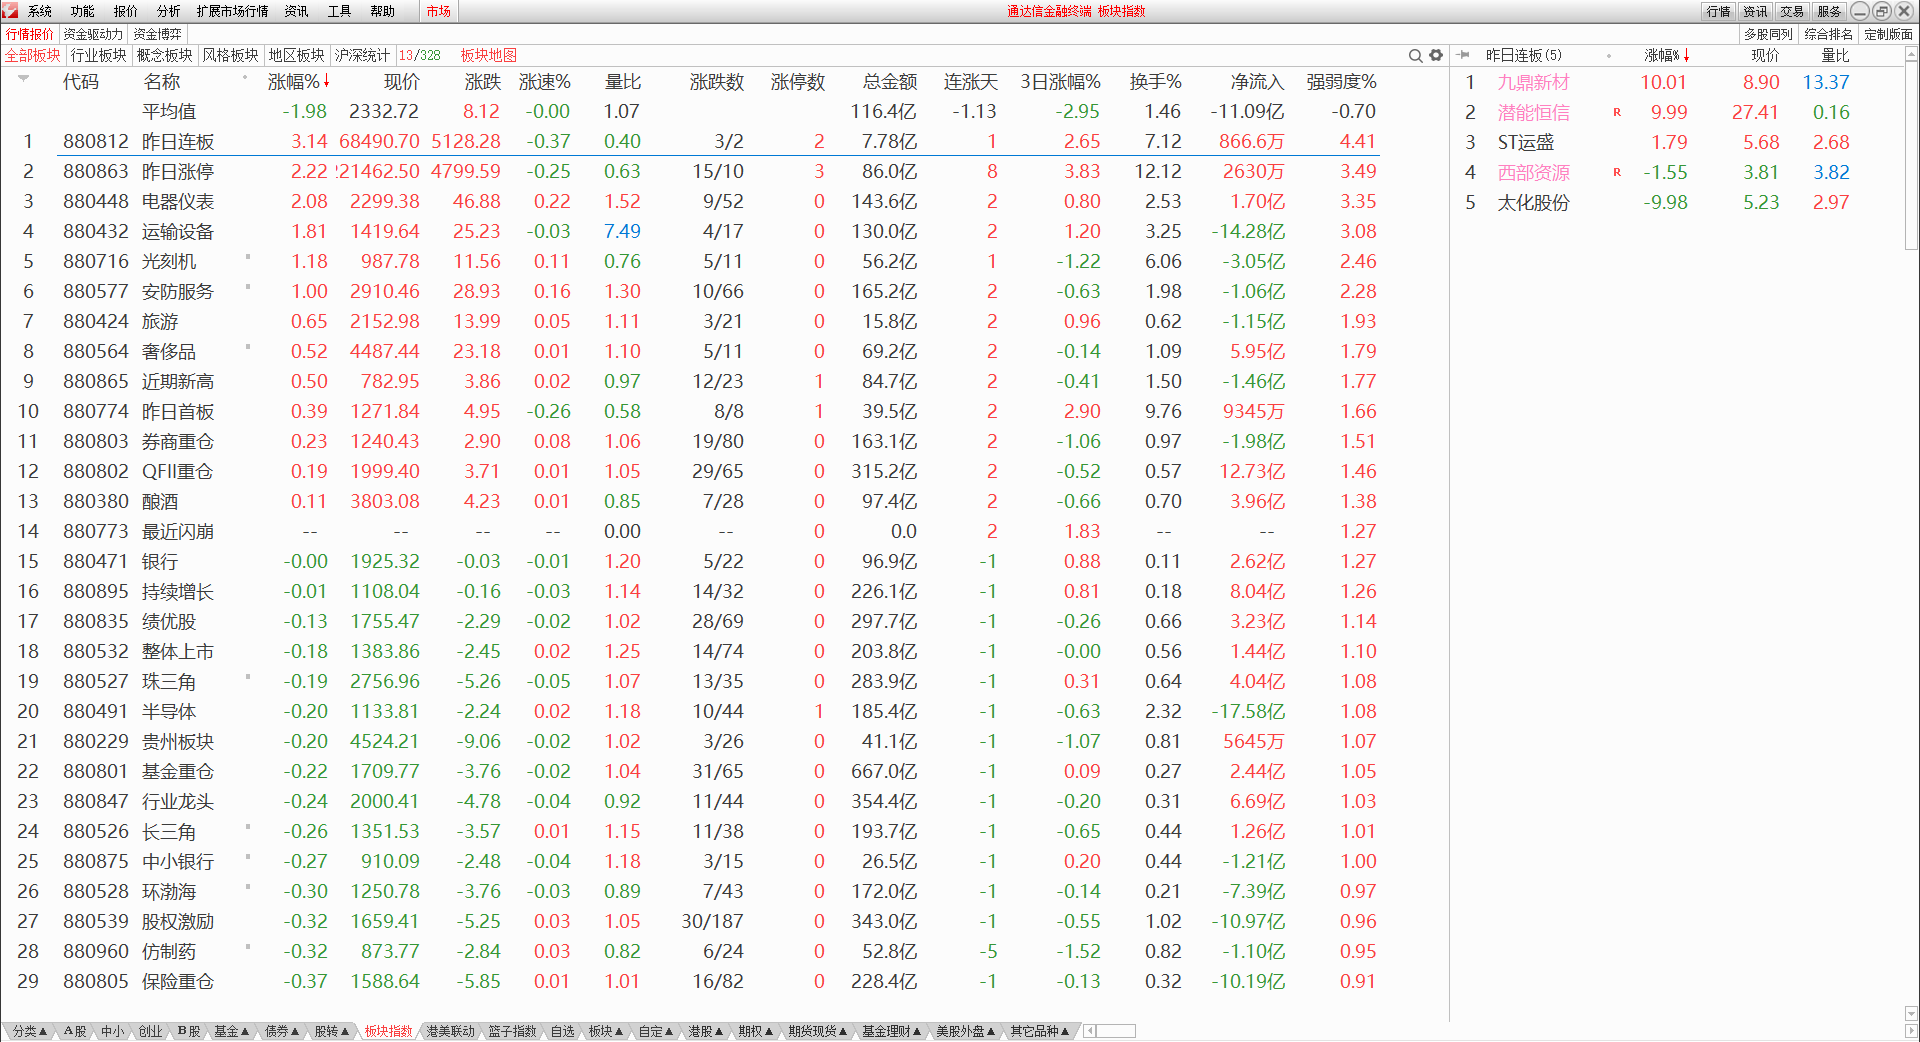Expand the 股转 dropdown tab at bottom
This screenshot has height=1042, width=1920.
(332, 1031)
